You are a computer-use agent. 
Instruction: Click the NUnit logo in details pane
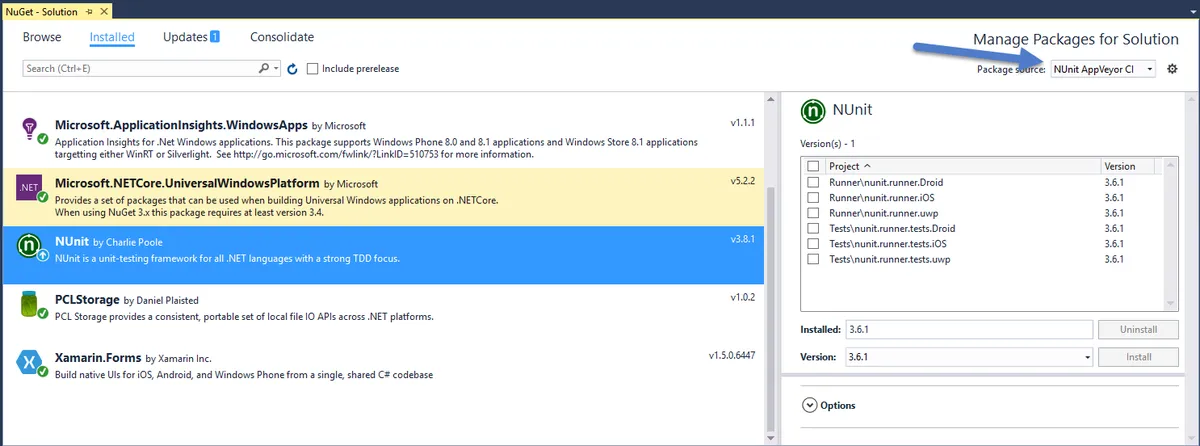(x=814, y=111)
